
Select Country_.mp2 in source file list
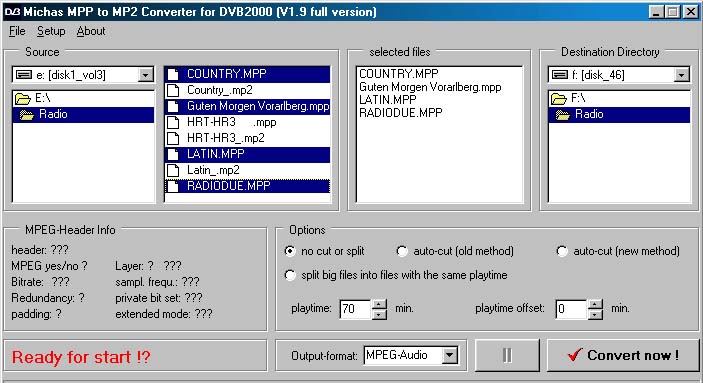tap(248, 90)
